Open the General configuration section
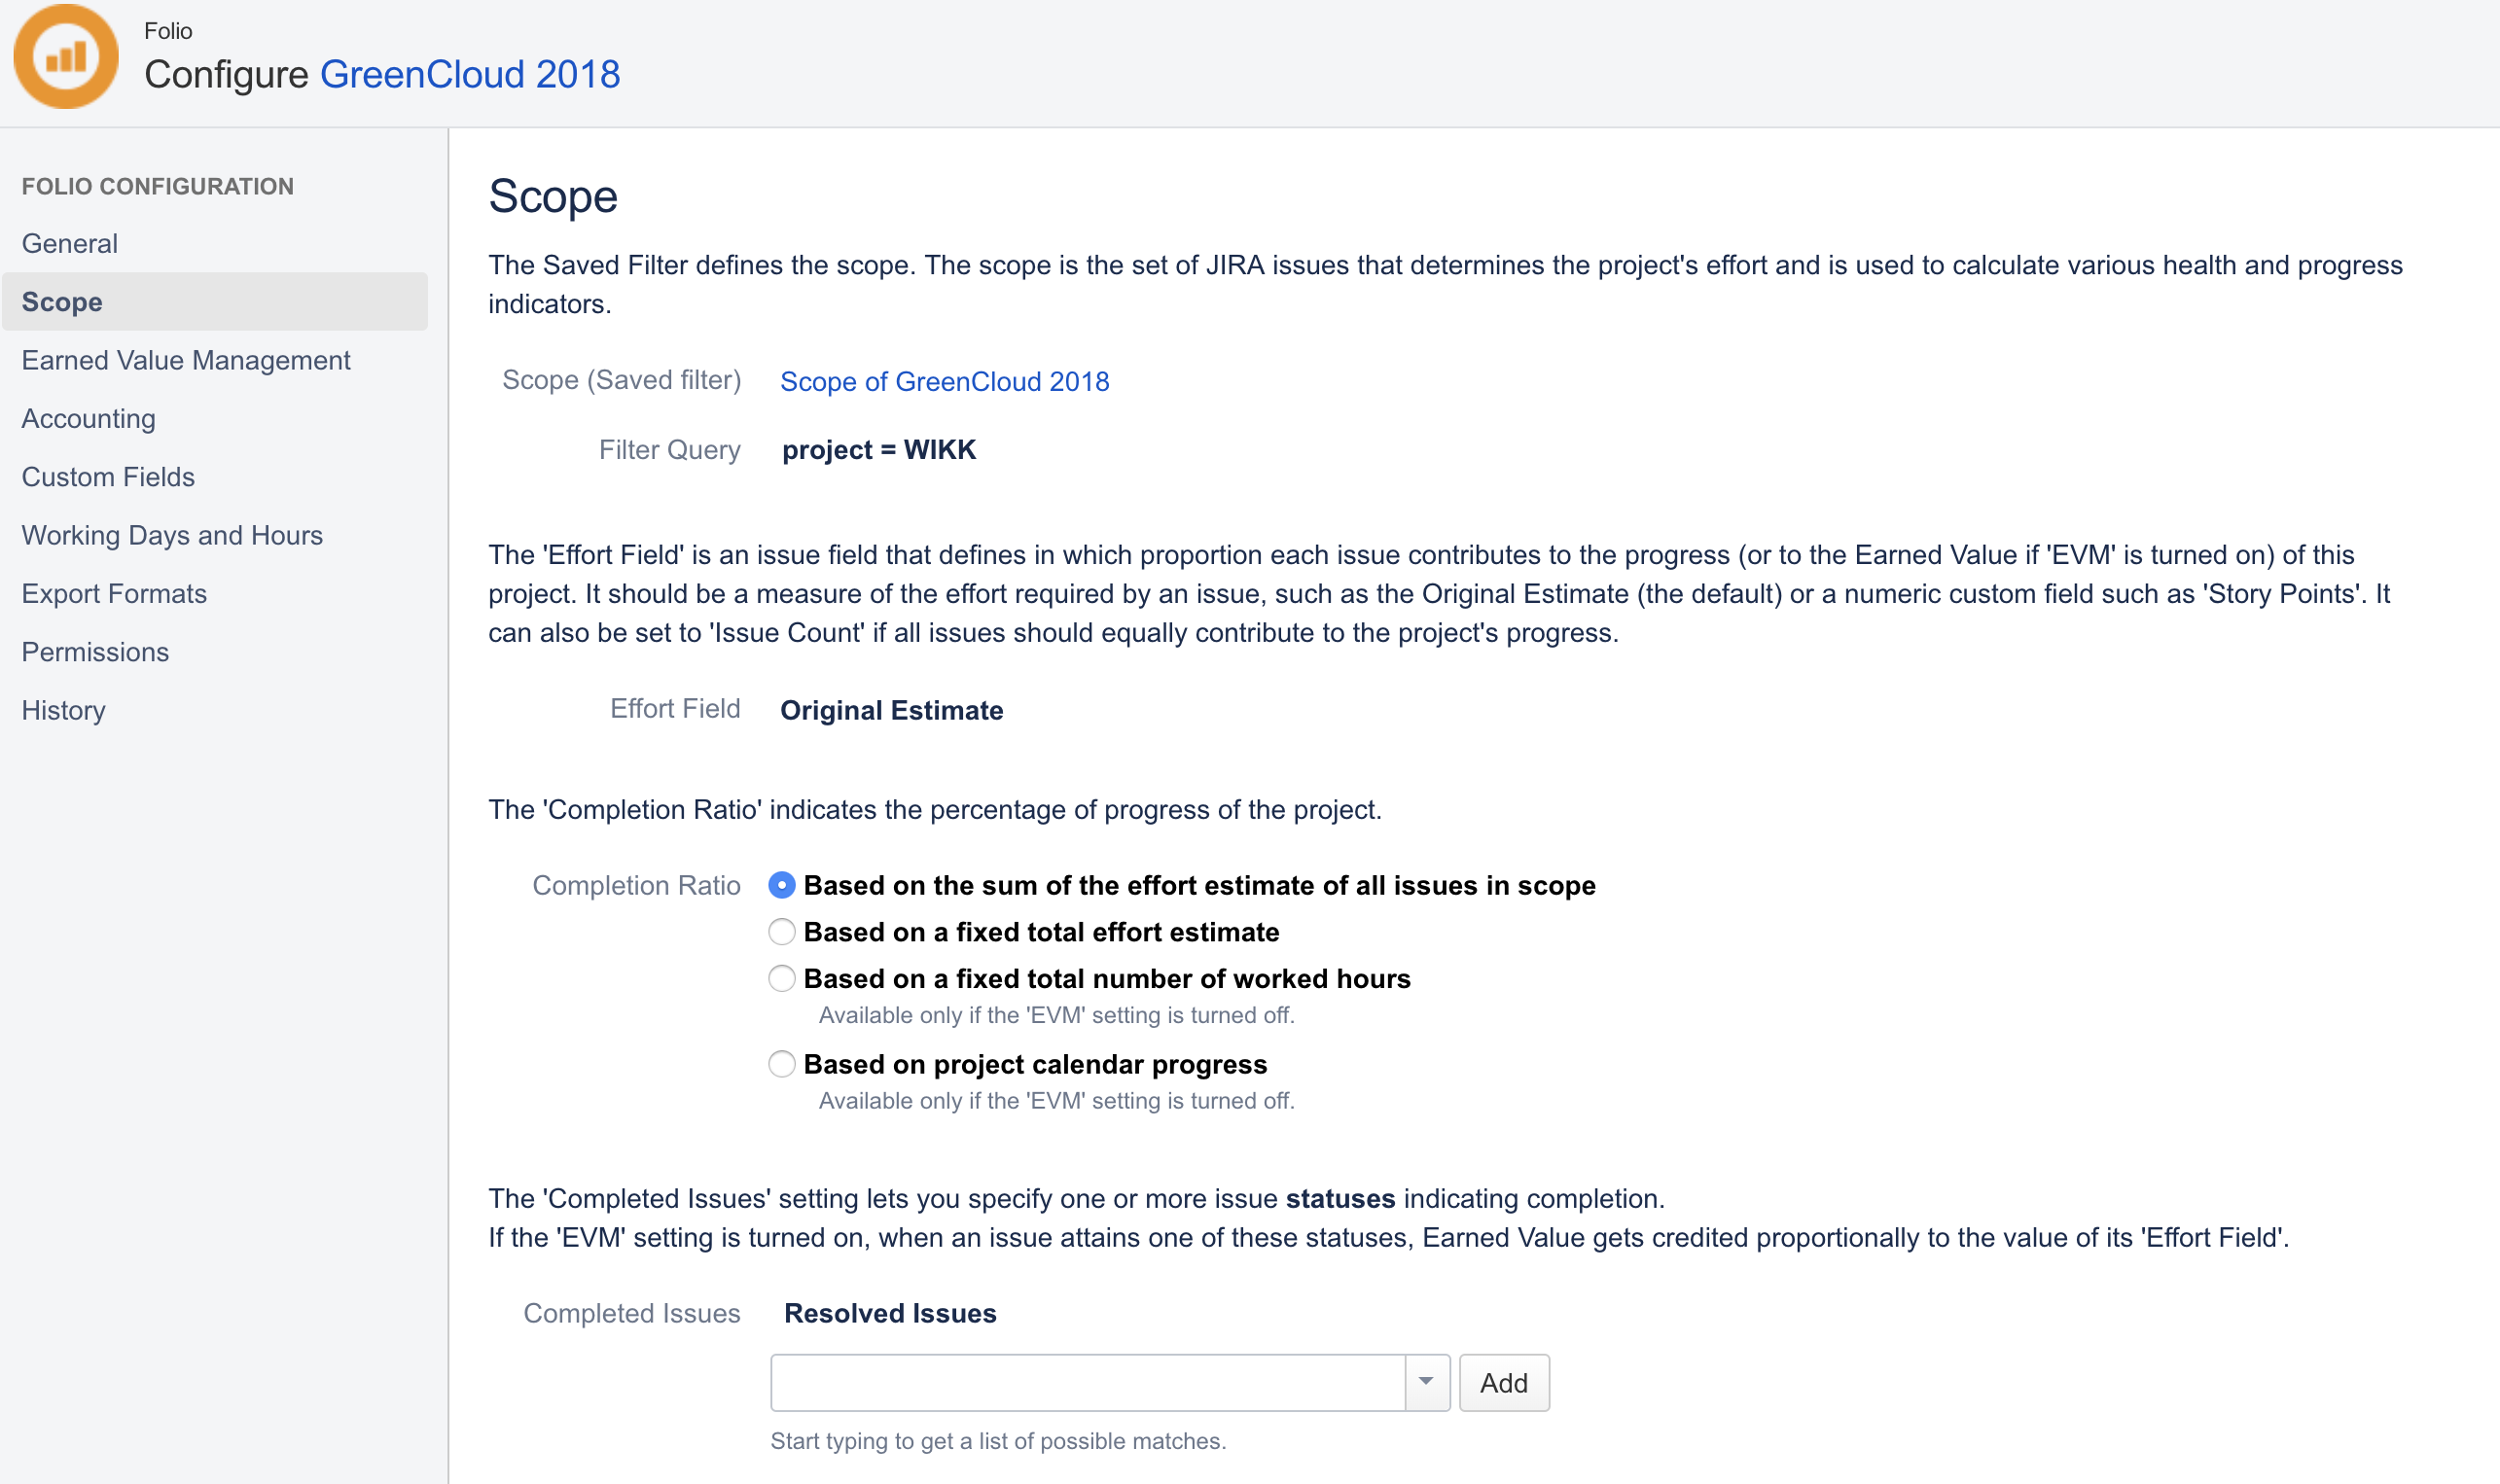The image size is (2500, 1484). point(70,243)
